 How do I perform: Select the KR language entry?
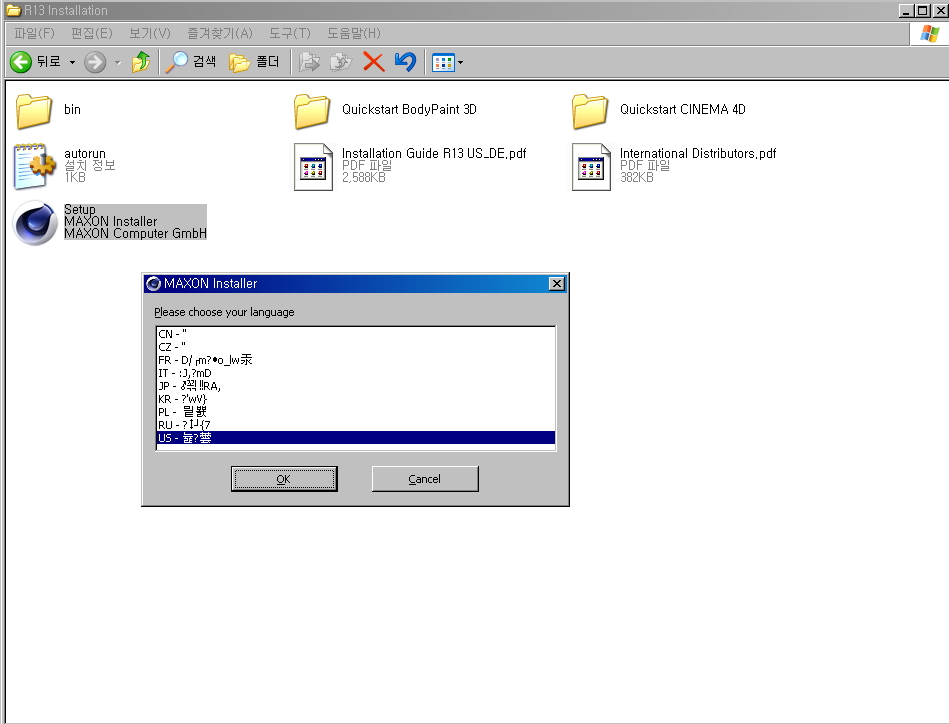(355, 399)
